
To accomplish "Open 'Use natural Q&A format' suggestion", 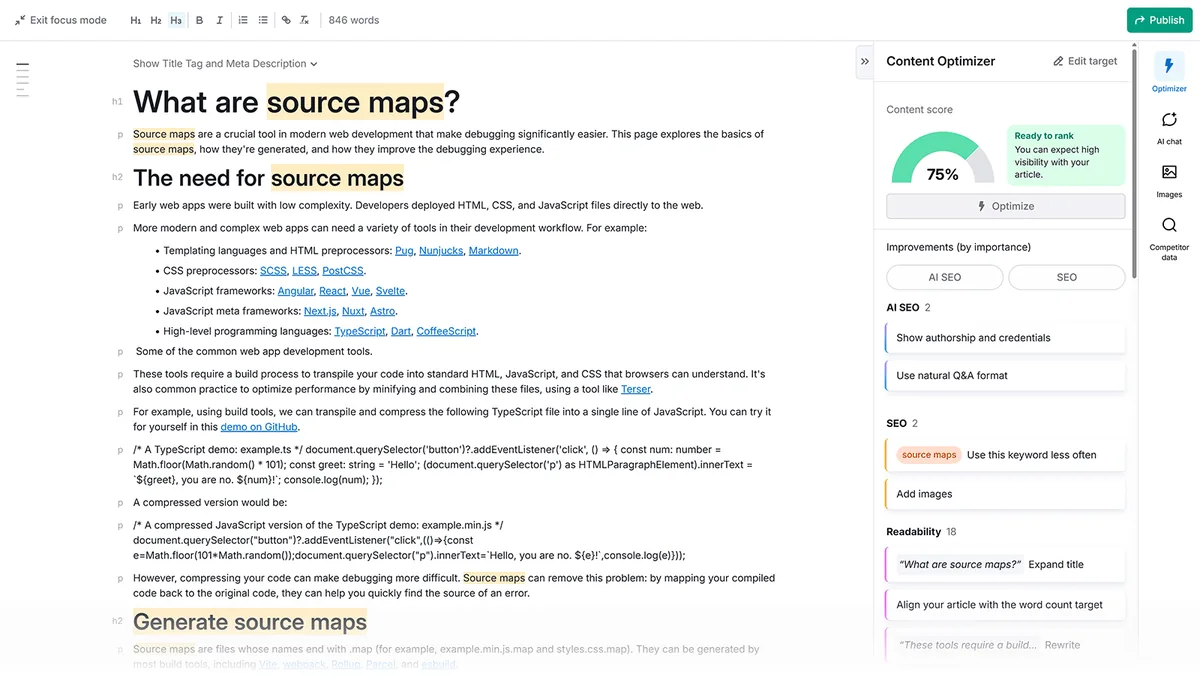I will tap(1005, 376).
